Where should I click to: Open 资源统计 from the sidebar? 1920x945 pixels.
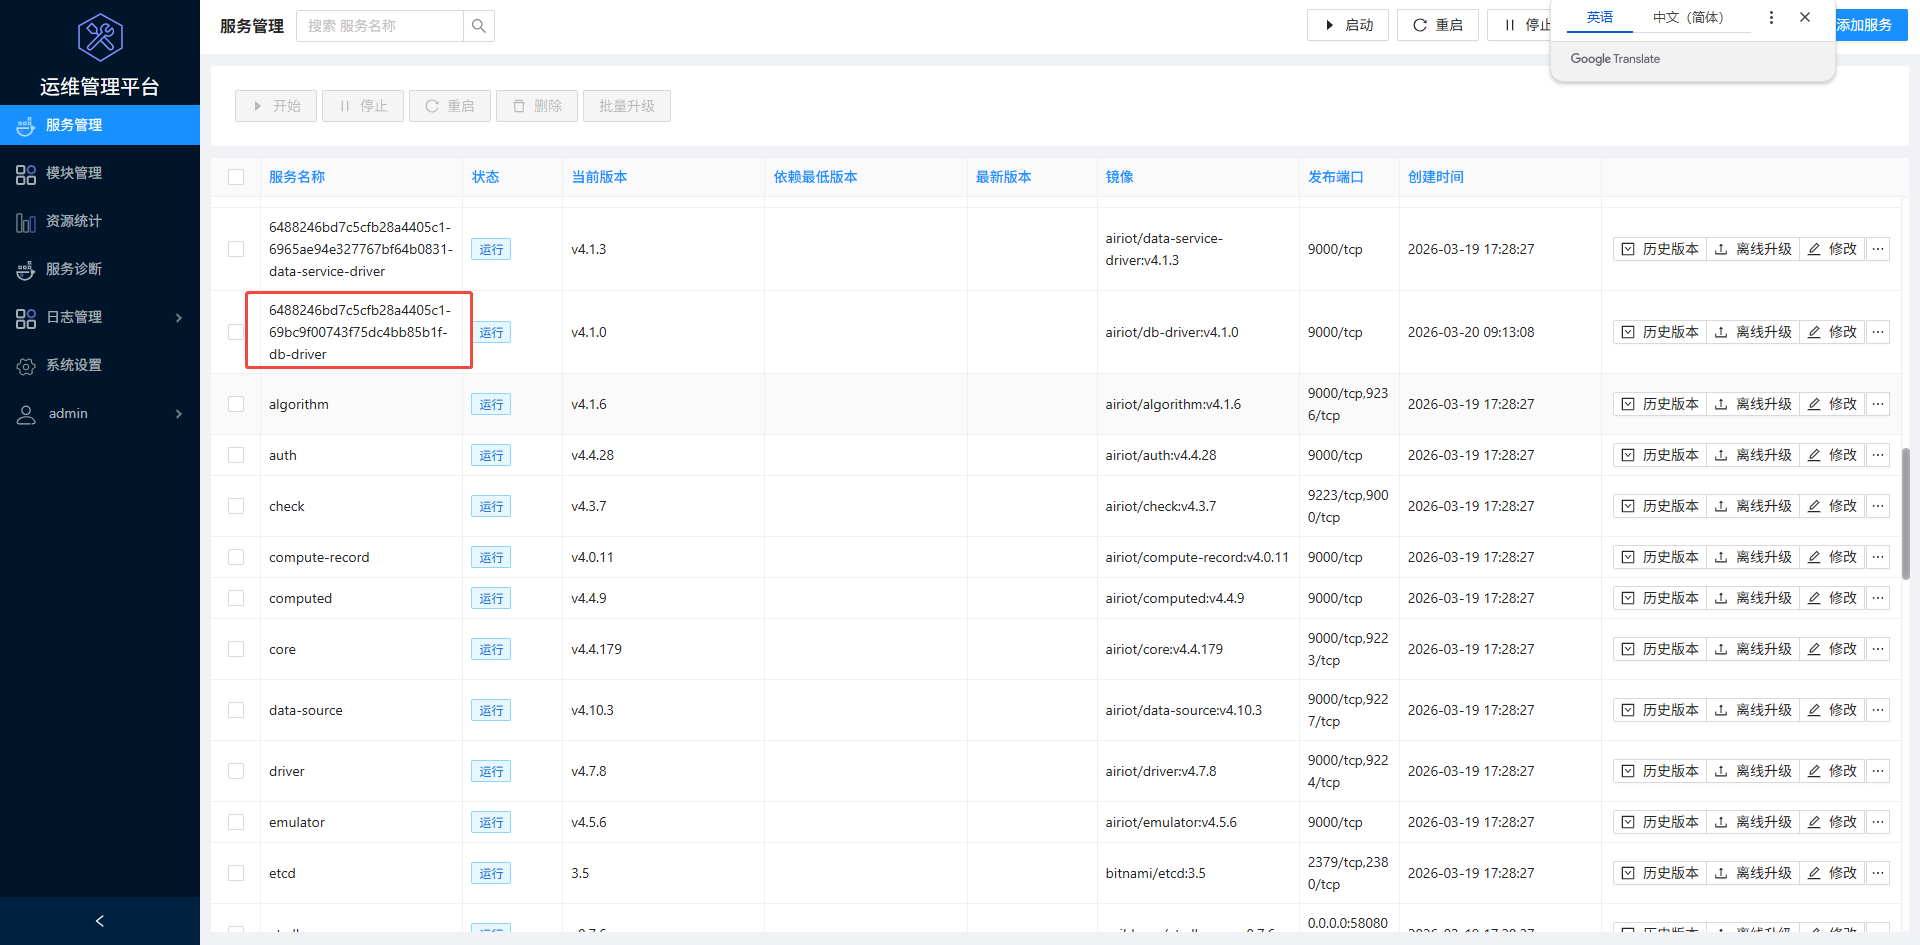[x=73, y=221]
